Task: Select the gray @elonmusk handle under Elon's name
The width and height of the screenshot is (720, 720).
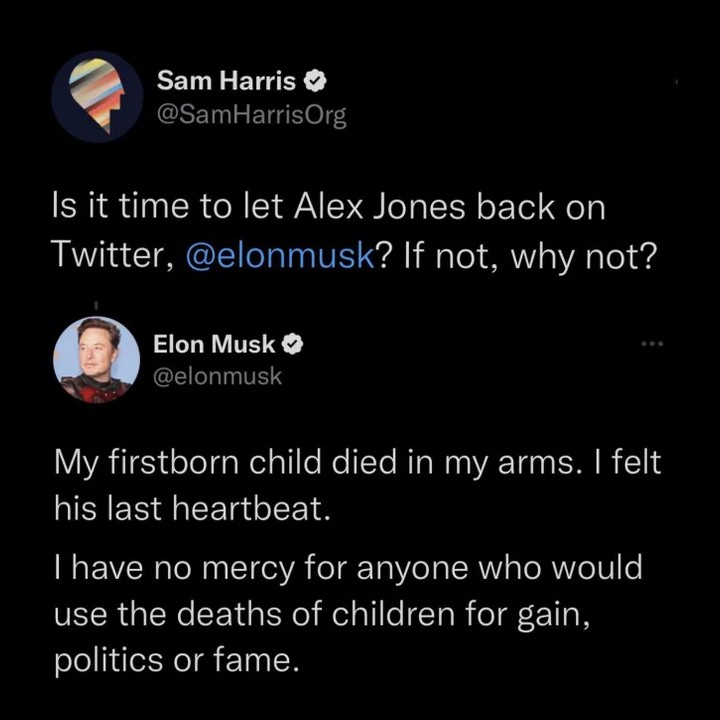Action: point(217,377)
